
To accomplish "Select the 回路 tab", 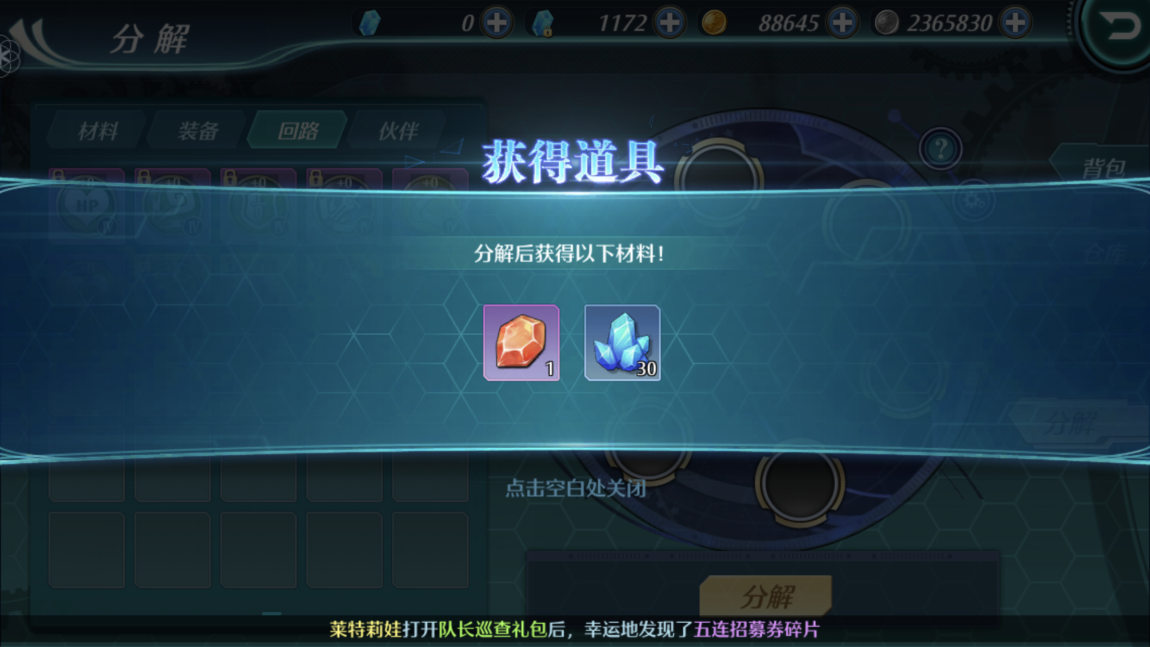I will click(298, 131).
